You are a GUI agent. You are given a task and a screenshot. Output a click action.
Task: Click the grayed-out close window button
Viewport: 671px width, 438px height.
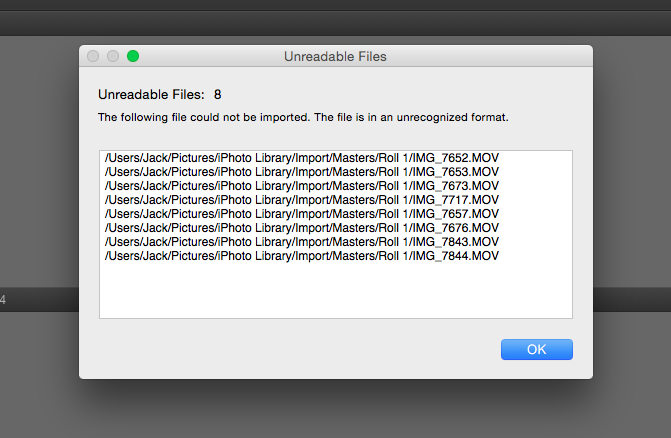pos(94,57)
